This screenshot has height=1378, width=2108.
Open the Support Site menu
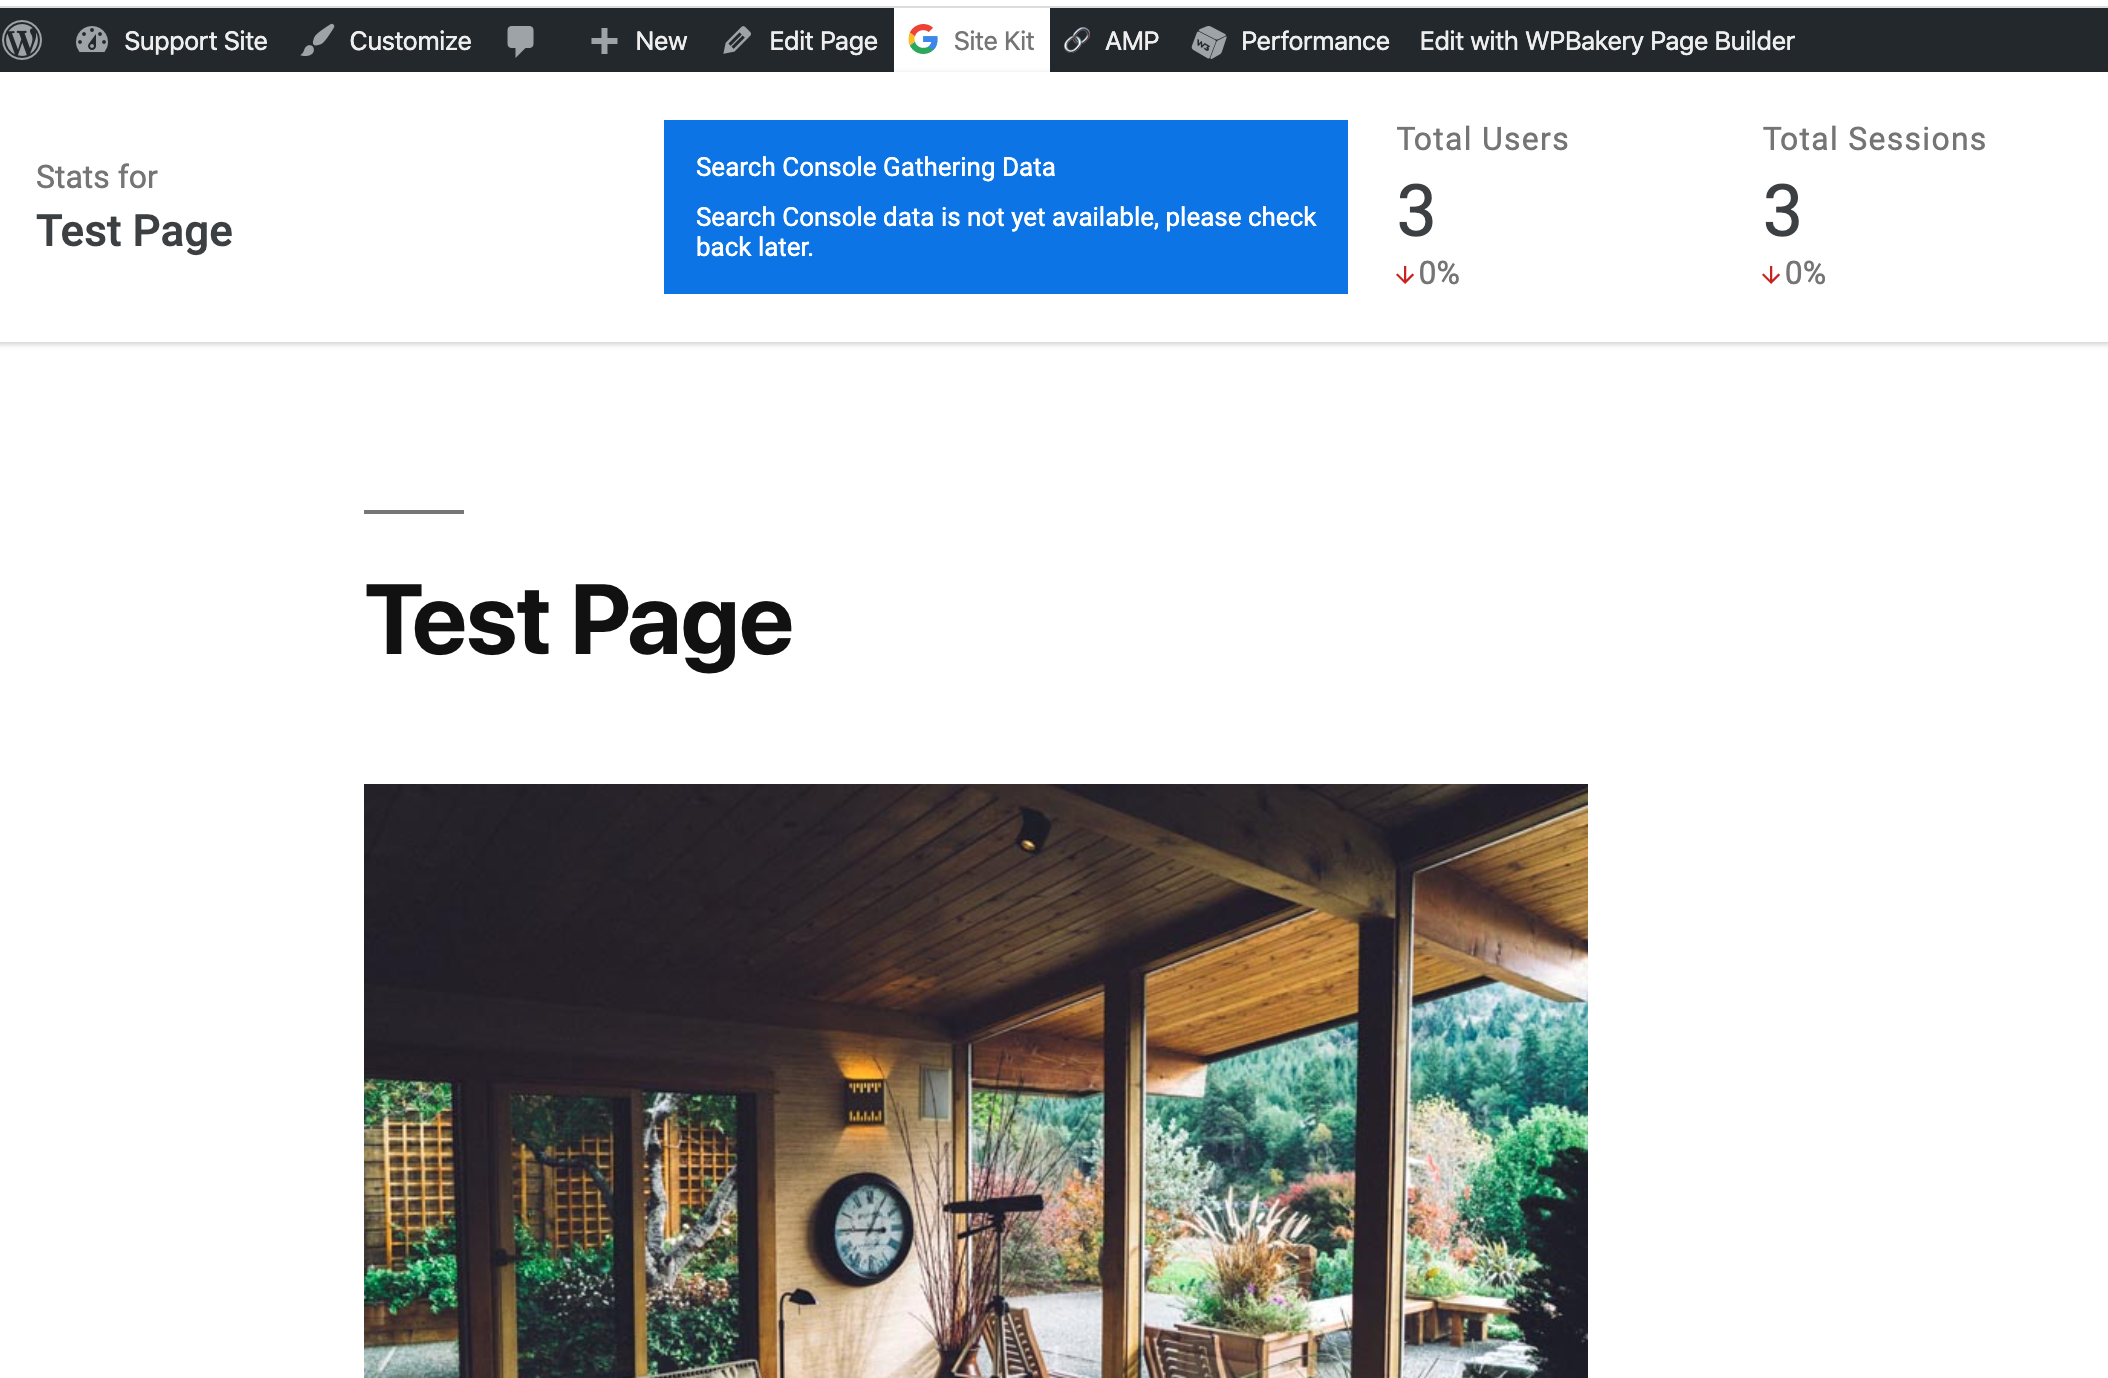[195, 41]
